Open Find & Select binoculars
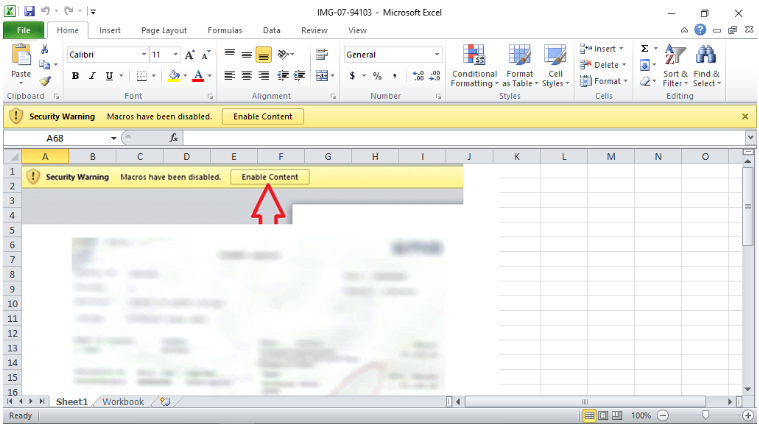This screenshot has width=759, height=424. point(706,65)
